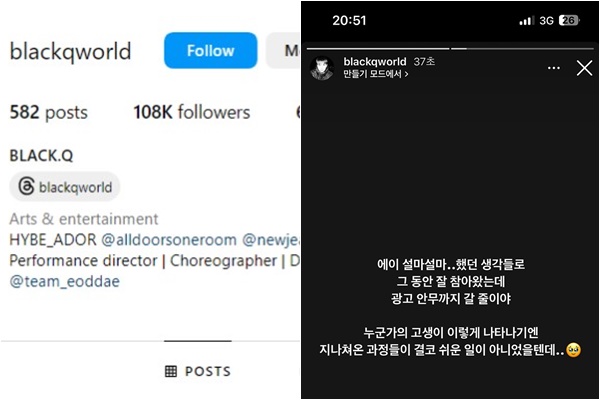Close the story with the X icon

(584, 68)
